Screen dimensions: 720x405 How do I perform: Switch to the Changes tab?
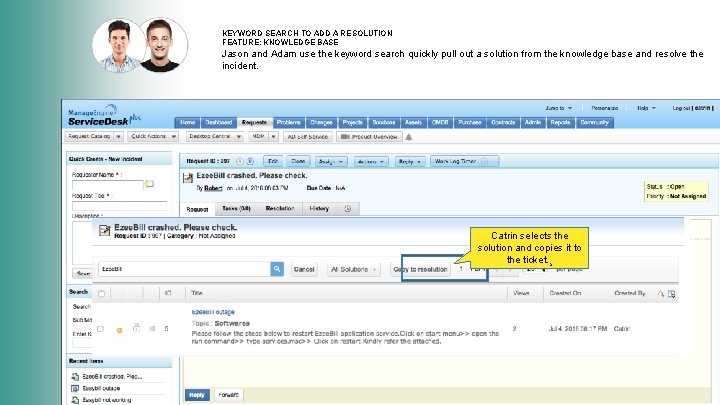click(x=321, y=123)
